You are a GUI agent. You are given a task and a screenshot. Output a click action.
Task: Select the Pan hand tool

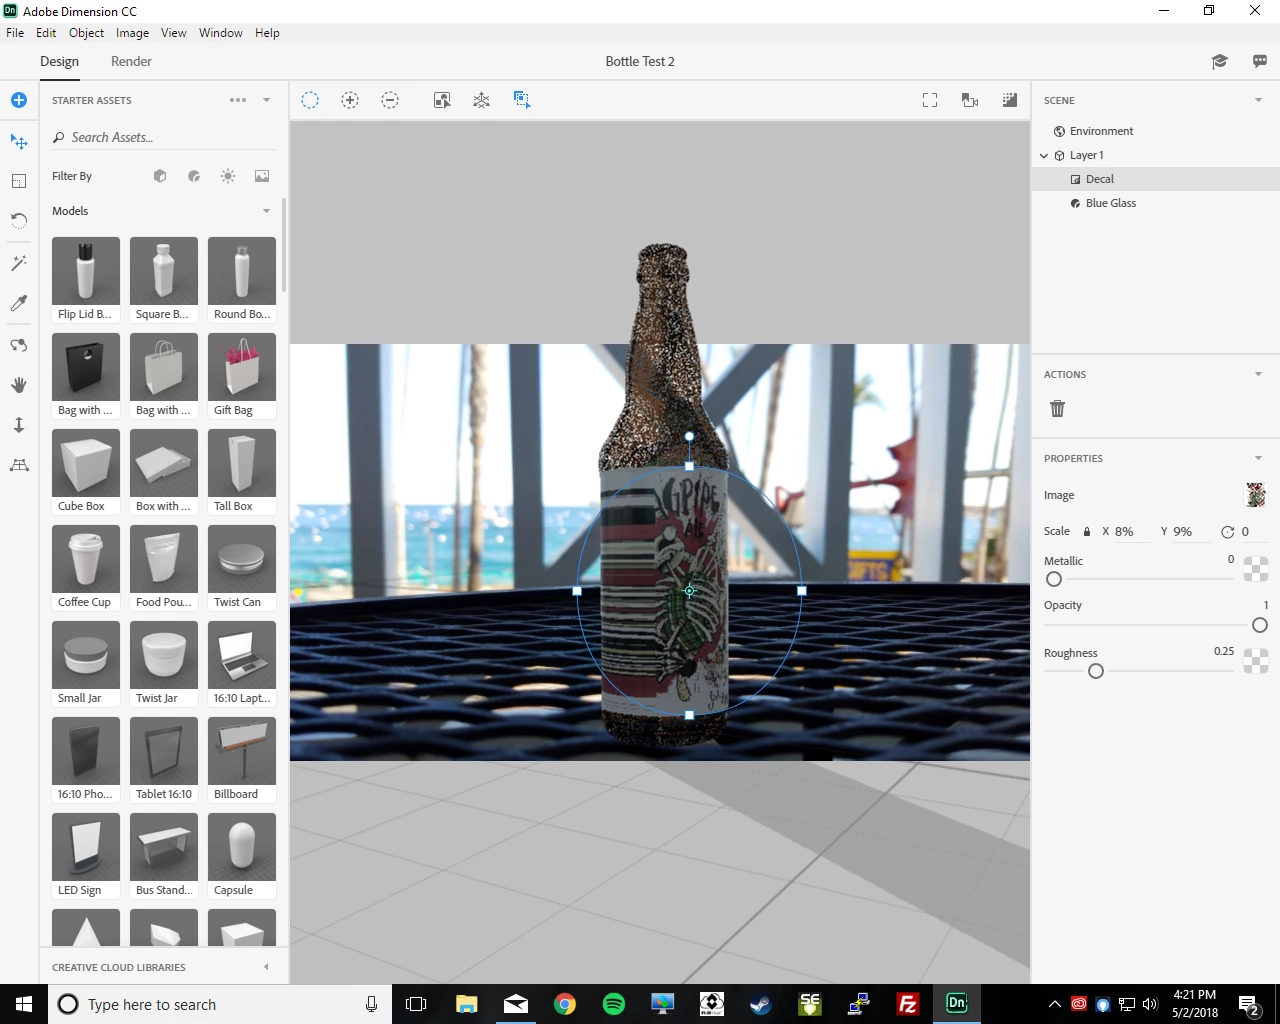click(x=18, y=385)
